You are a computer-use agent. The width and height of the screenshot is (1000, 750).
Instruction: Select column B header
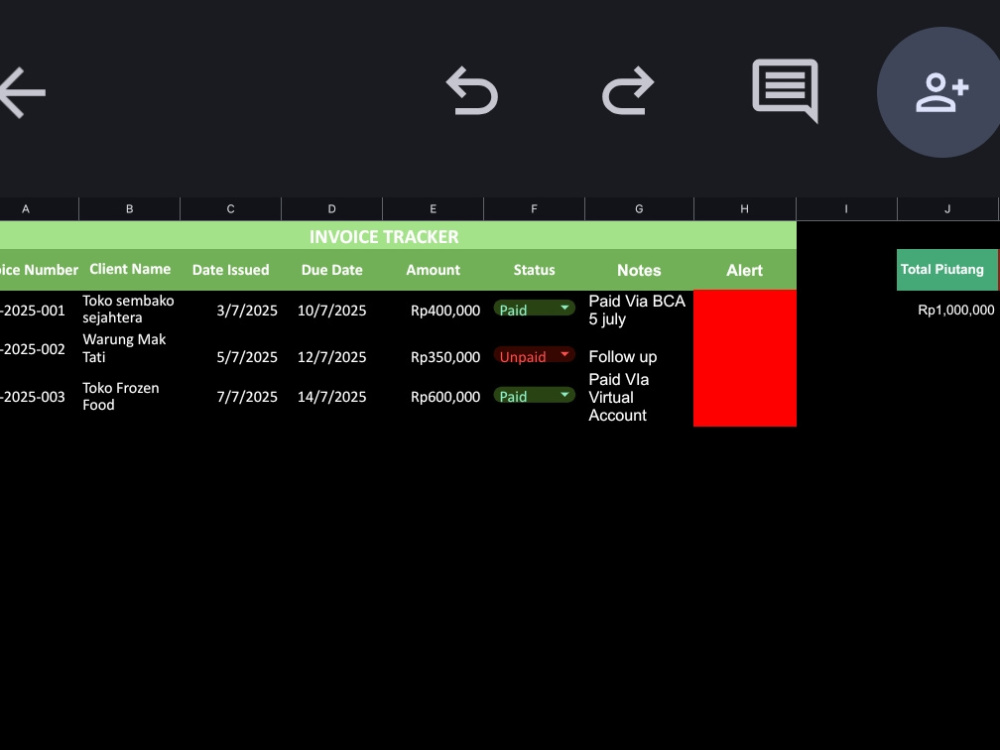point(129,209)
